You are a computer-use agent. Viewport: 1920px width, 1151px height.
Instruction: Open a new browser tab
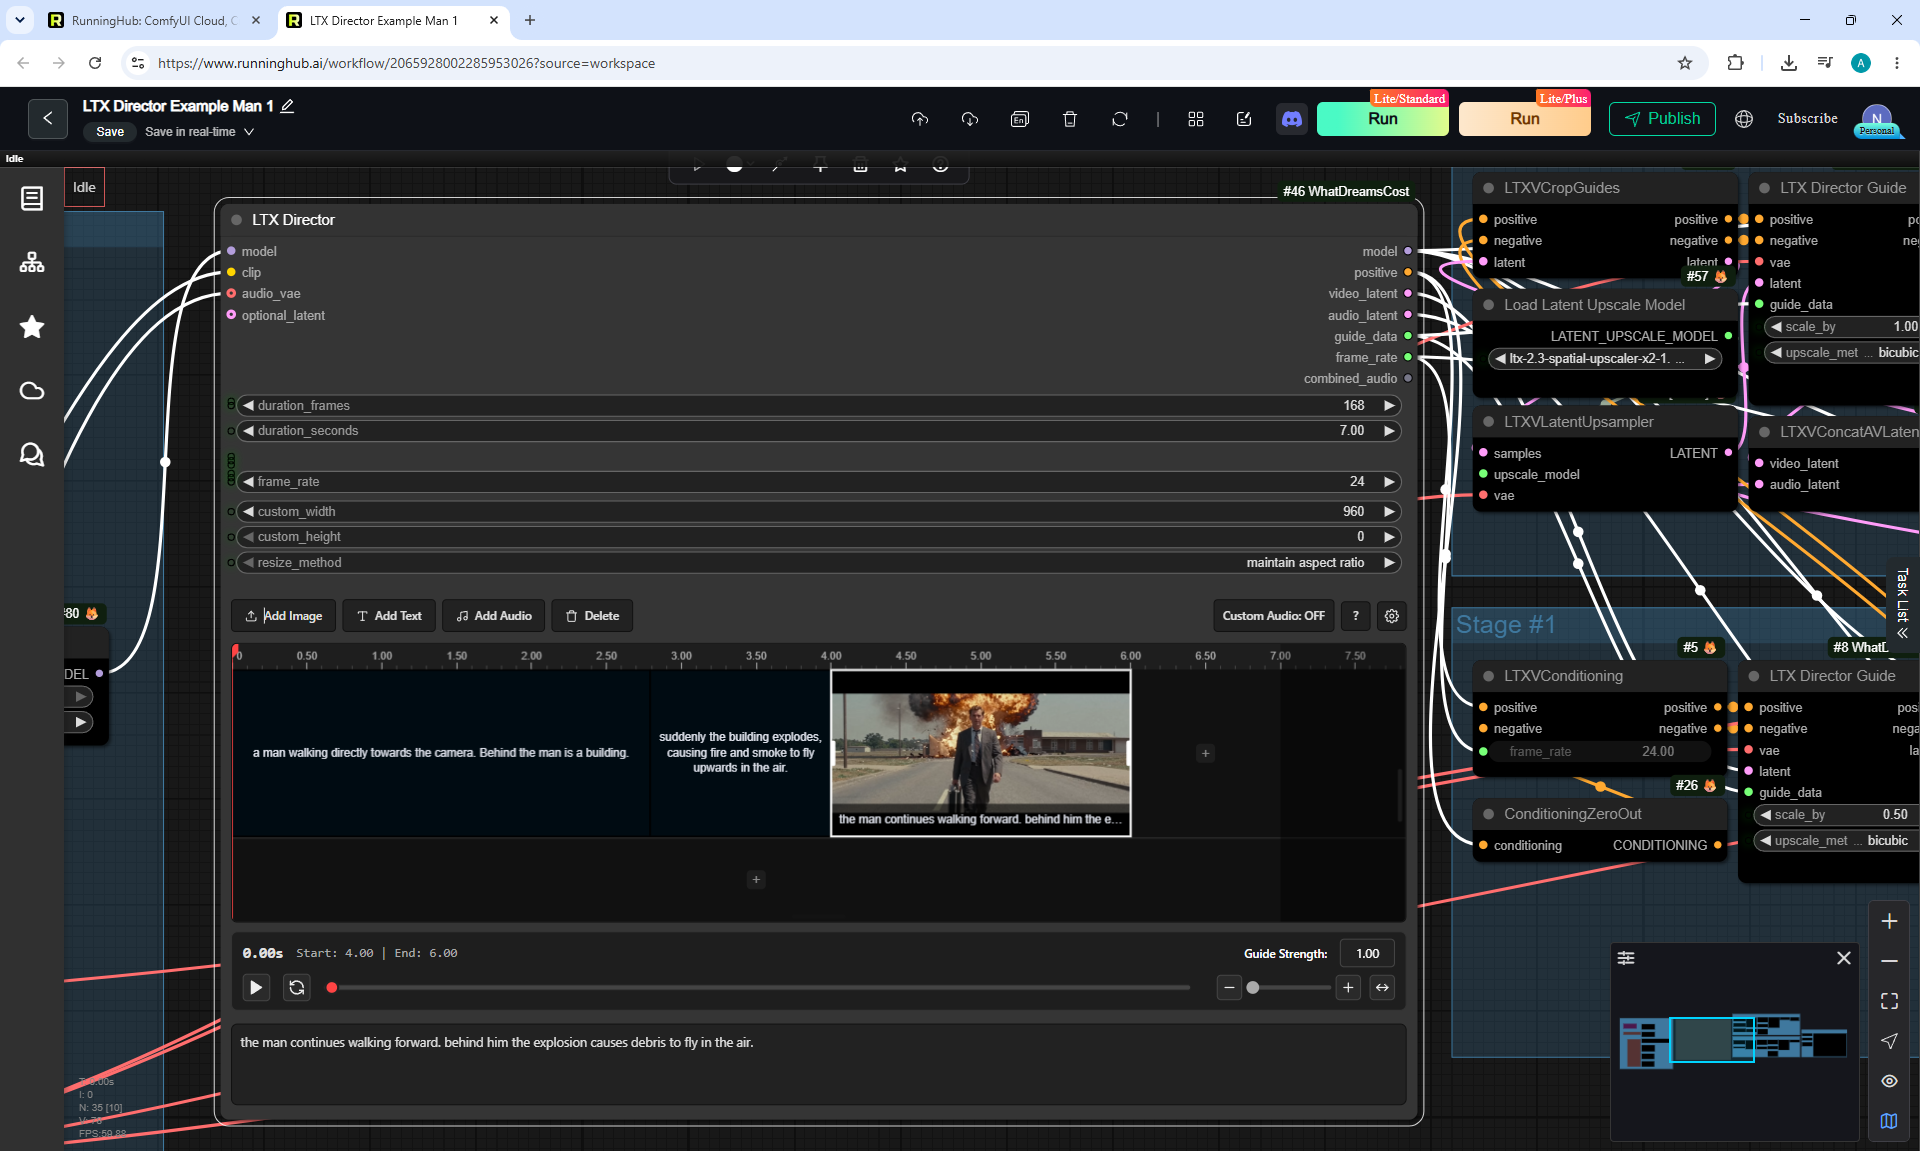coord(530,20)
